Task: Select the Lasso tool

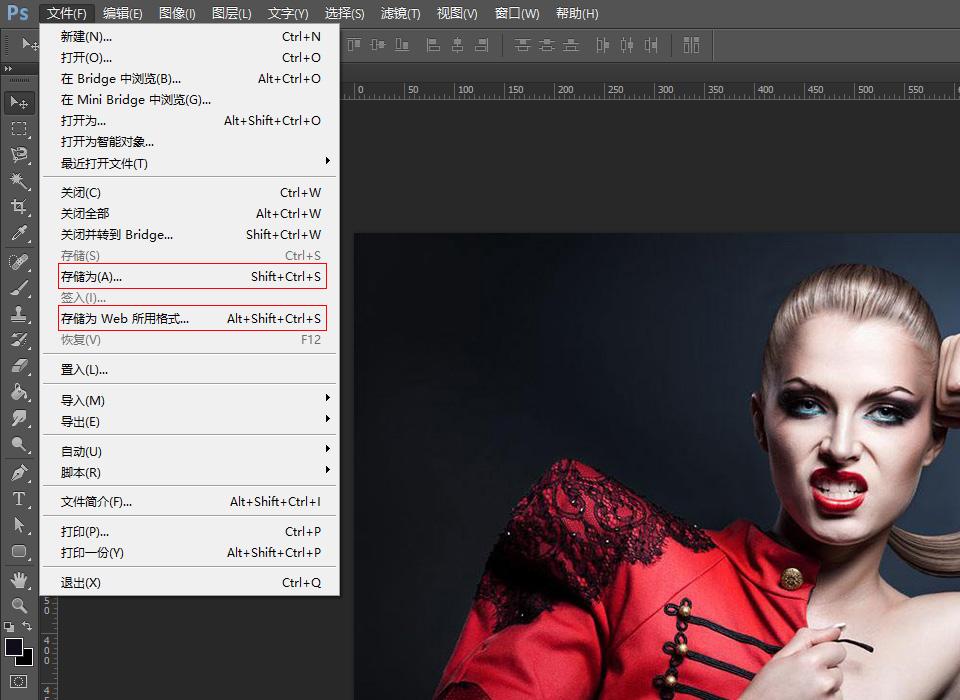Action: click(19, 155)
